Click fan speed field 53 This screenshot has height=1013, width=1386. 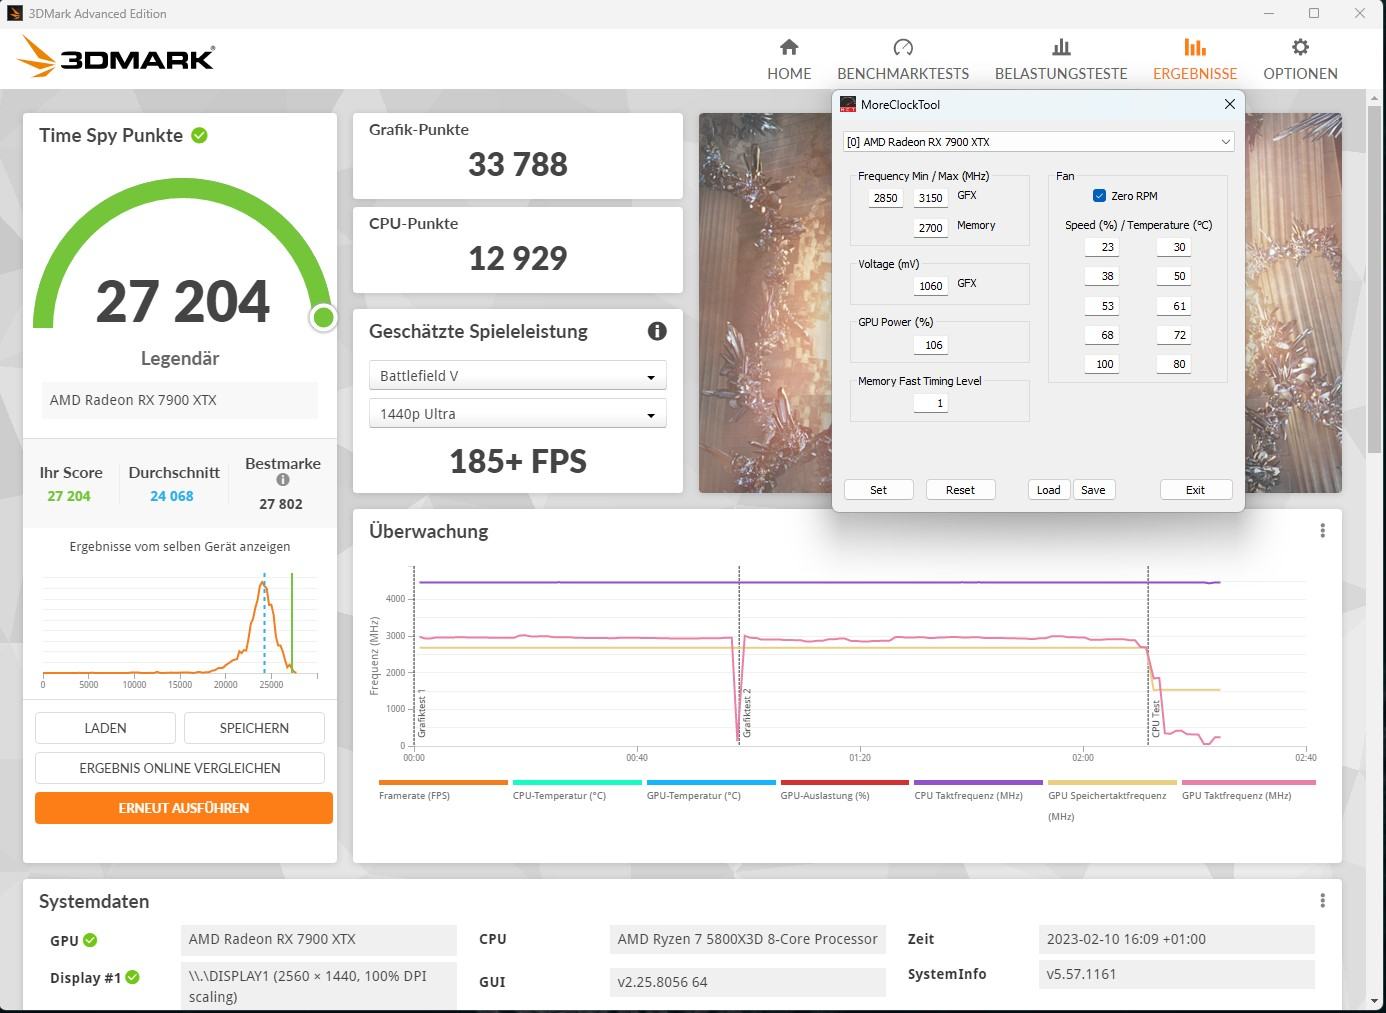point(1102,306)
